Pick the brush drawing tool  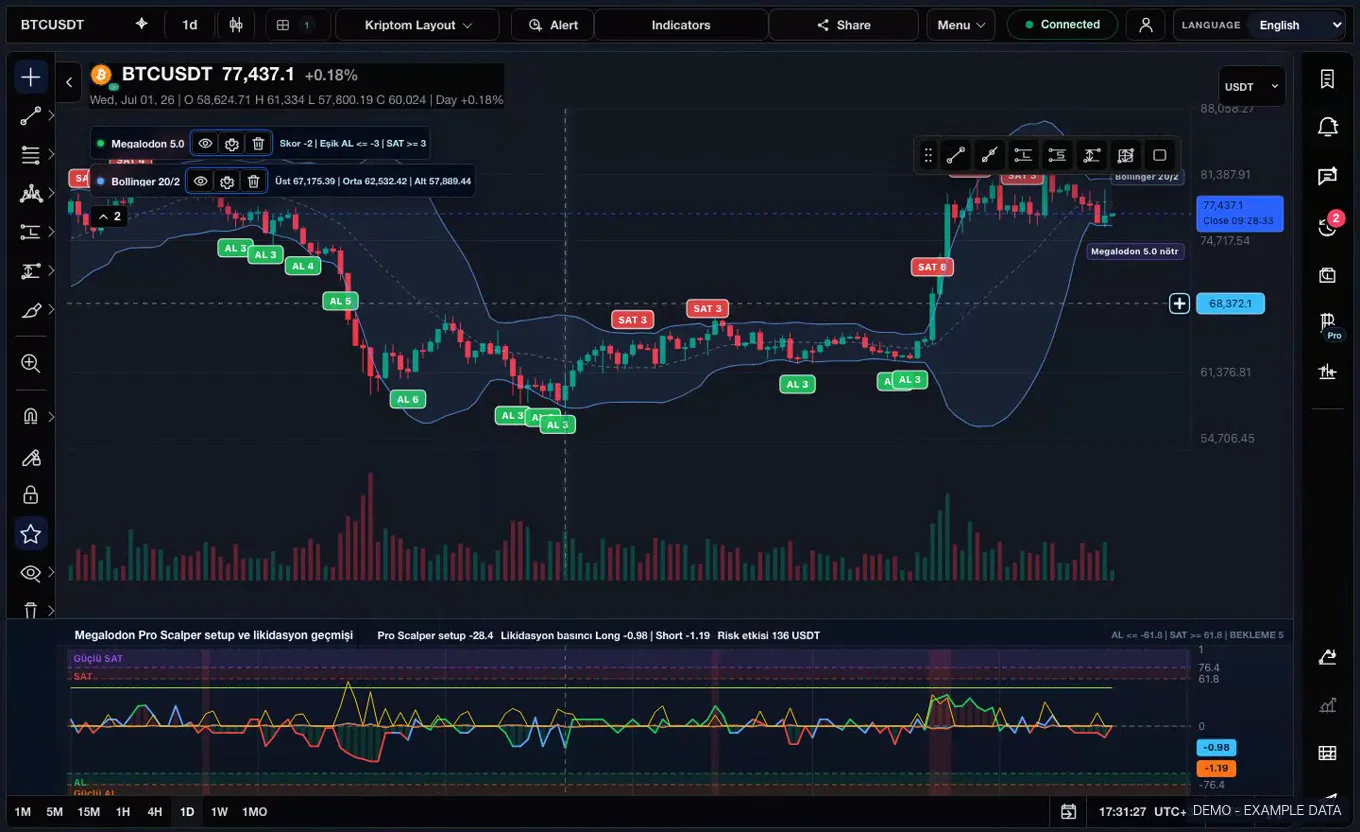(31, 311)
